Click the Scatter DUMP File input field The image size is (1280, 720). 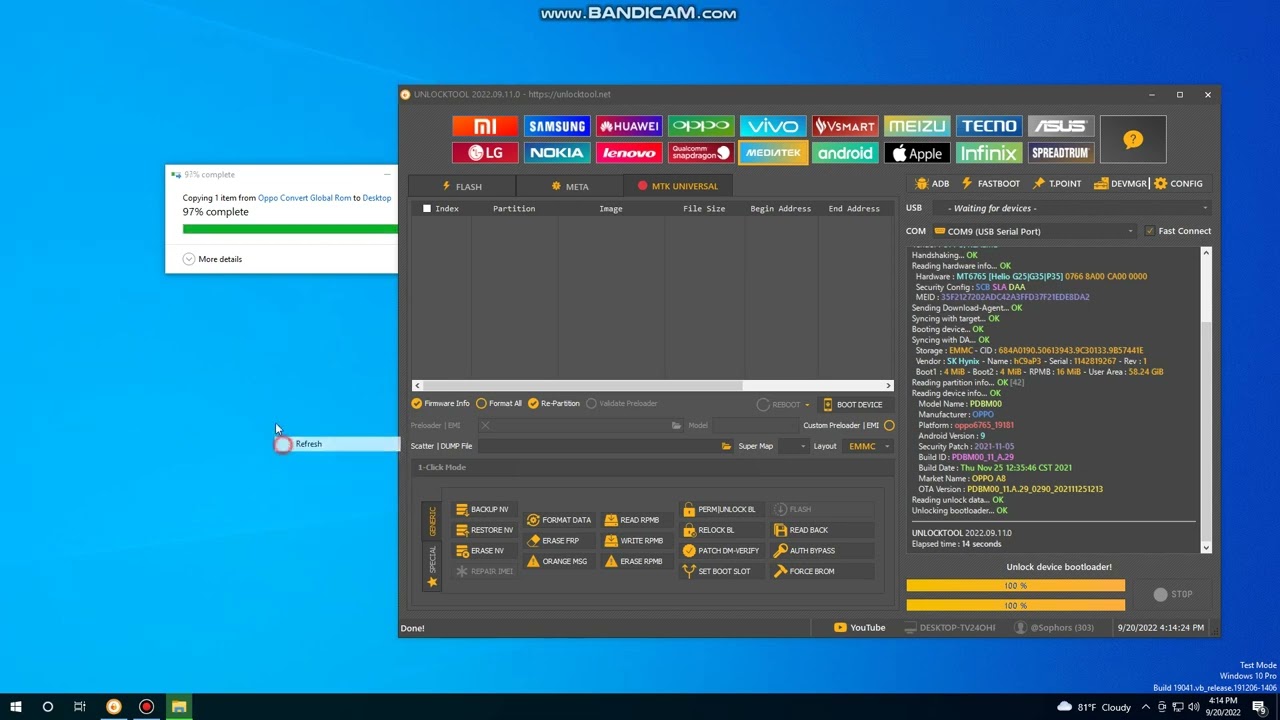click(x=597, y=446)
